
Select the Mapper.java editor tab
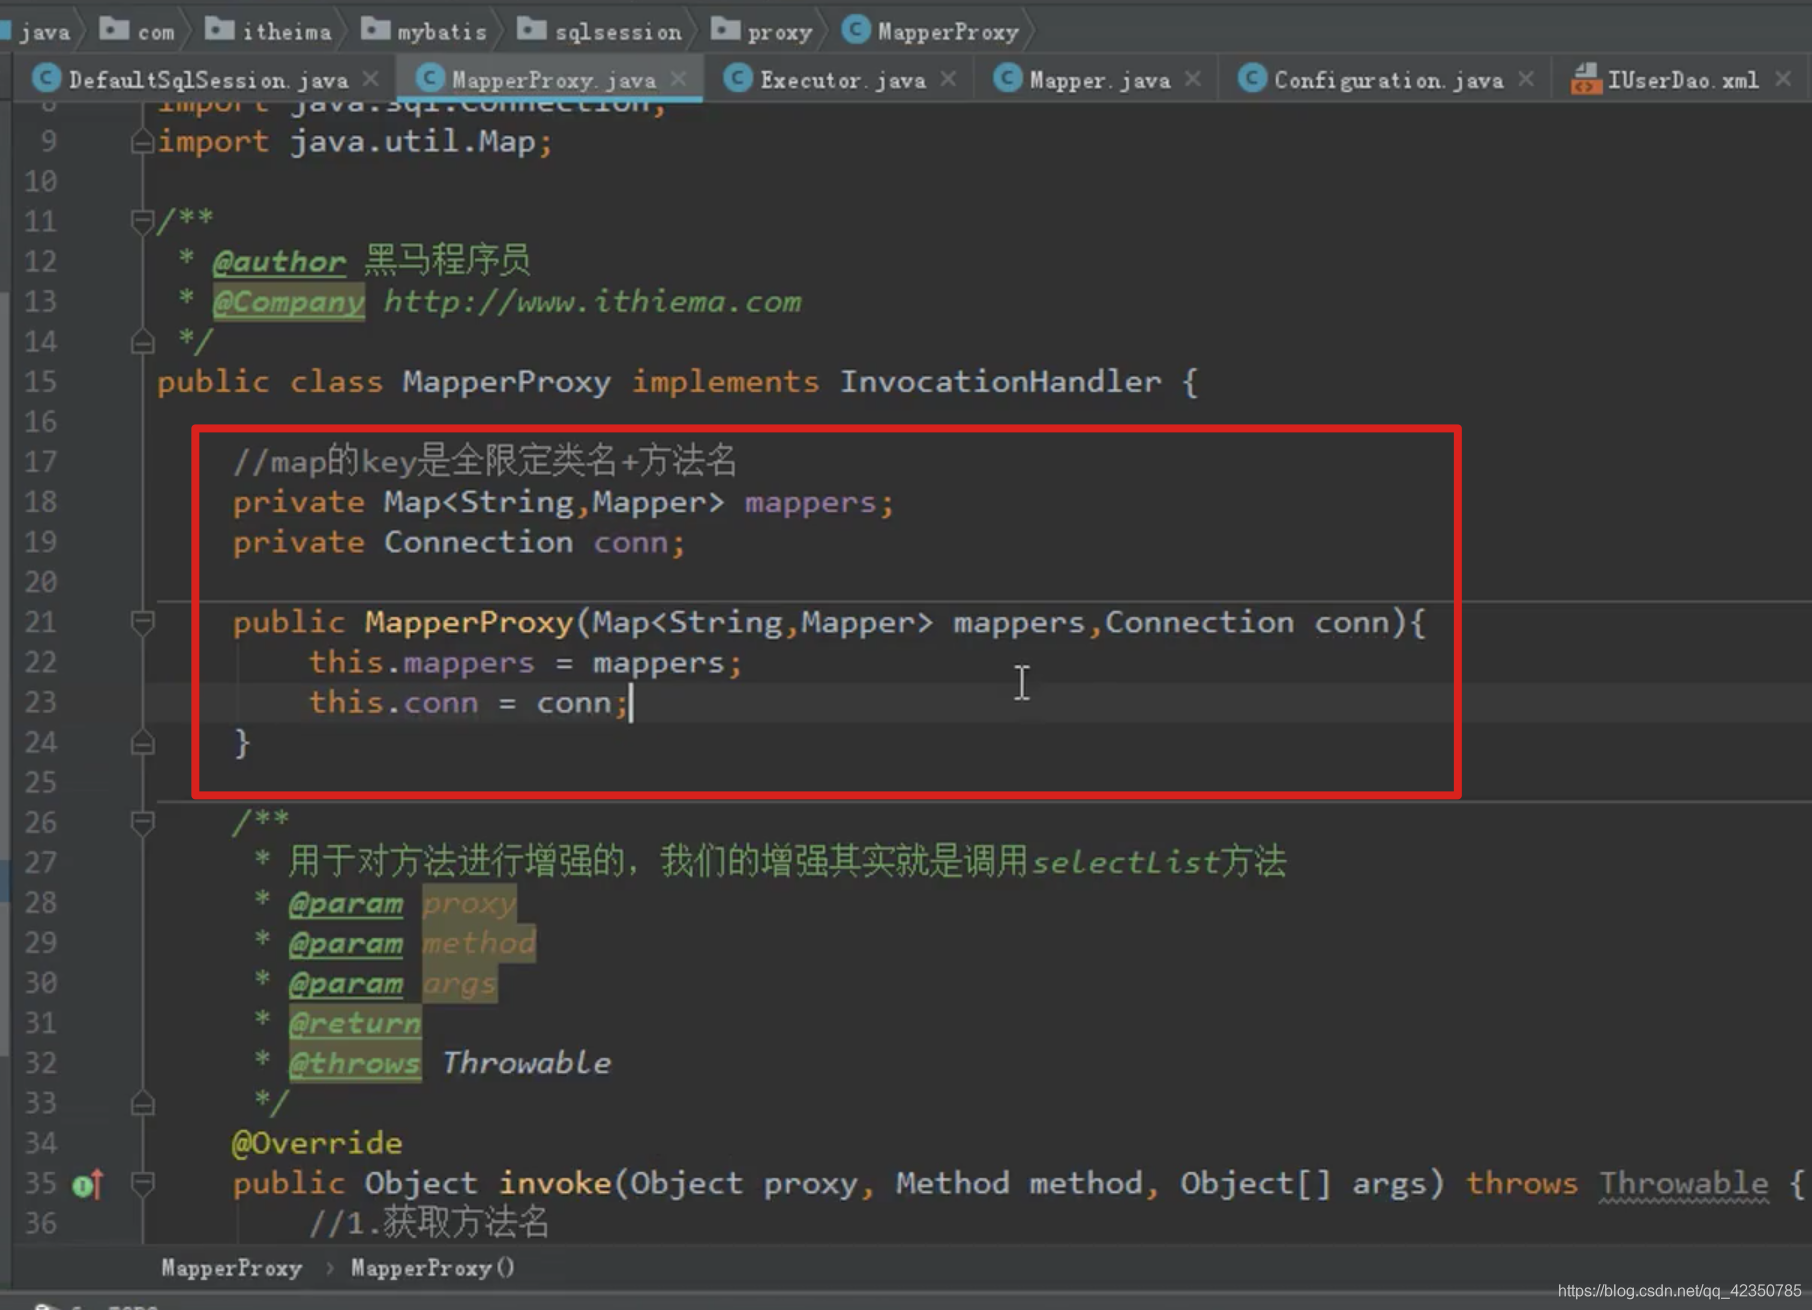(x=1100, y=80)
